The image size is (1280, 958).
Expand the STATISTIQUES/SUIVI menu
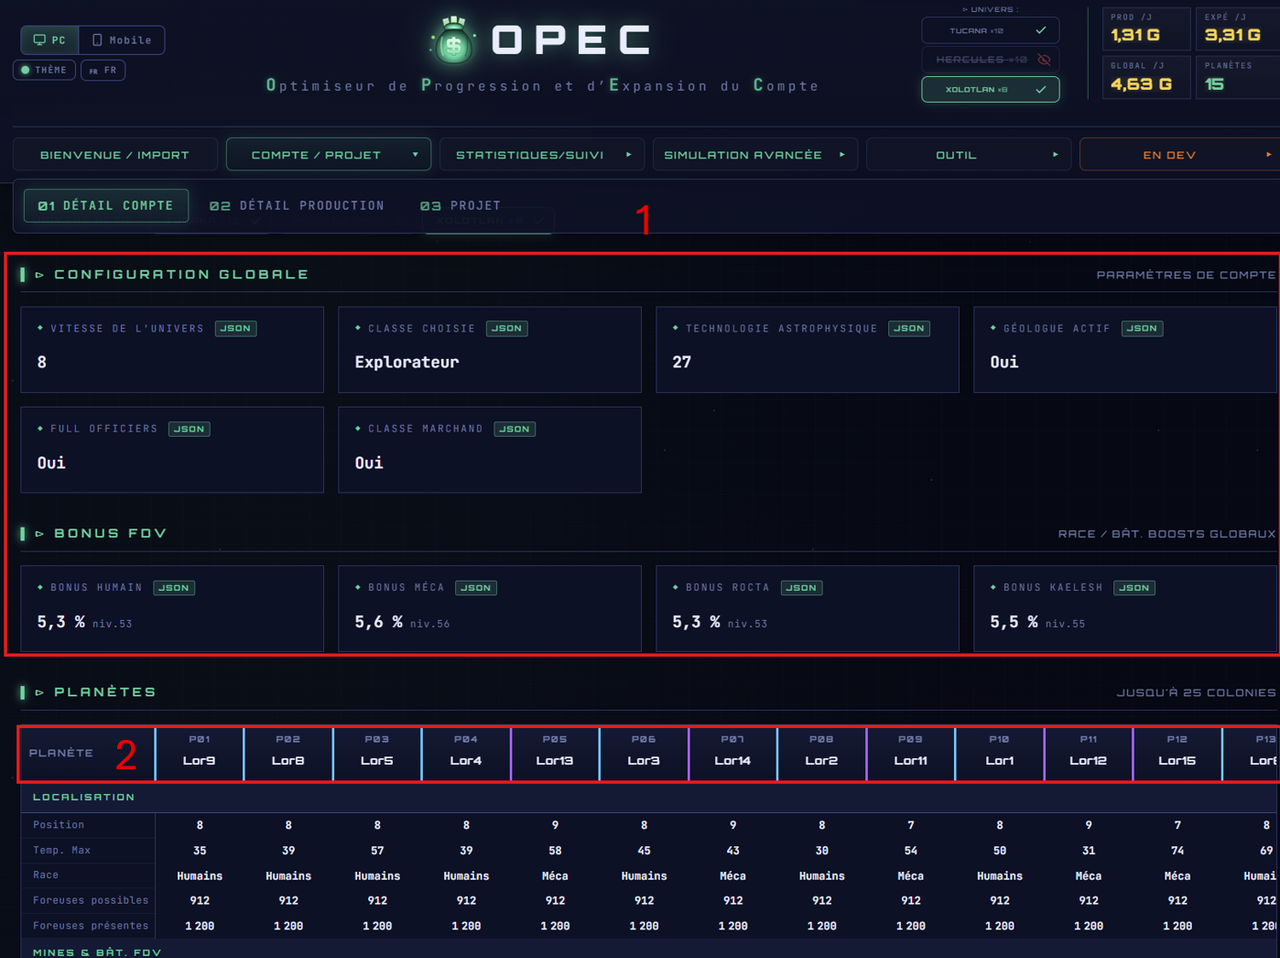click(x=542, y=155)
